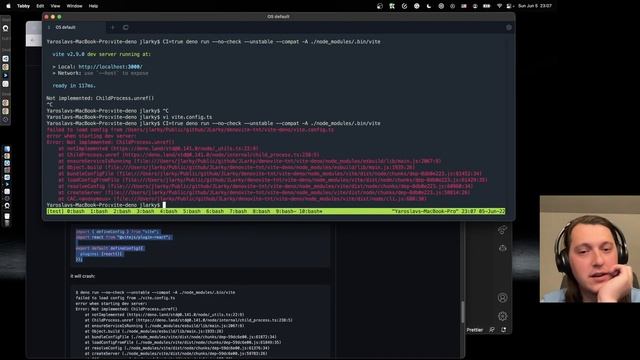Click 'Prettier' in background editor status bar

tap(475, 330)
